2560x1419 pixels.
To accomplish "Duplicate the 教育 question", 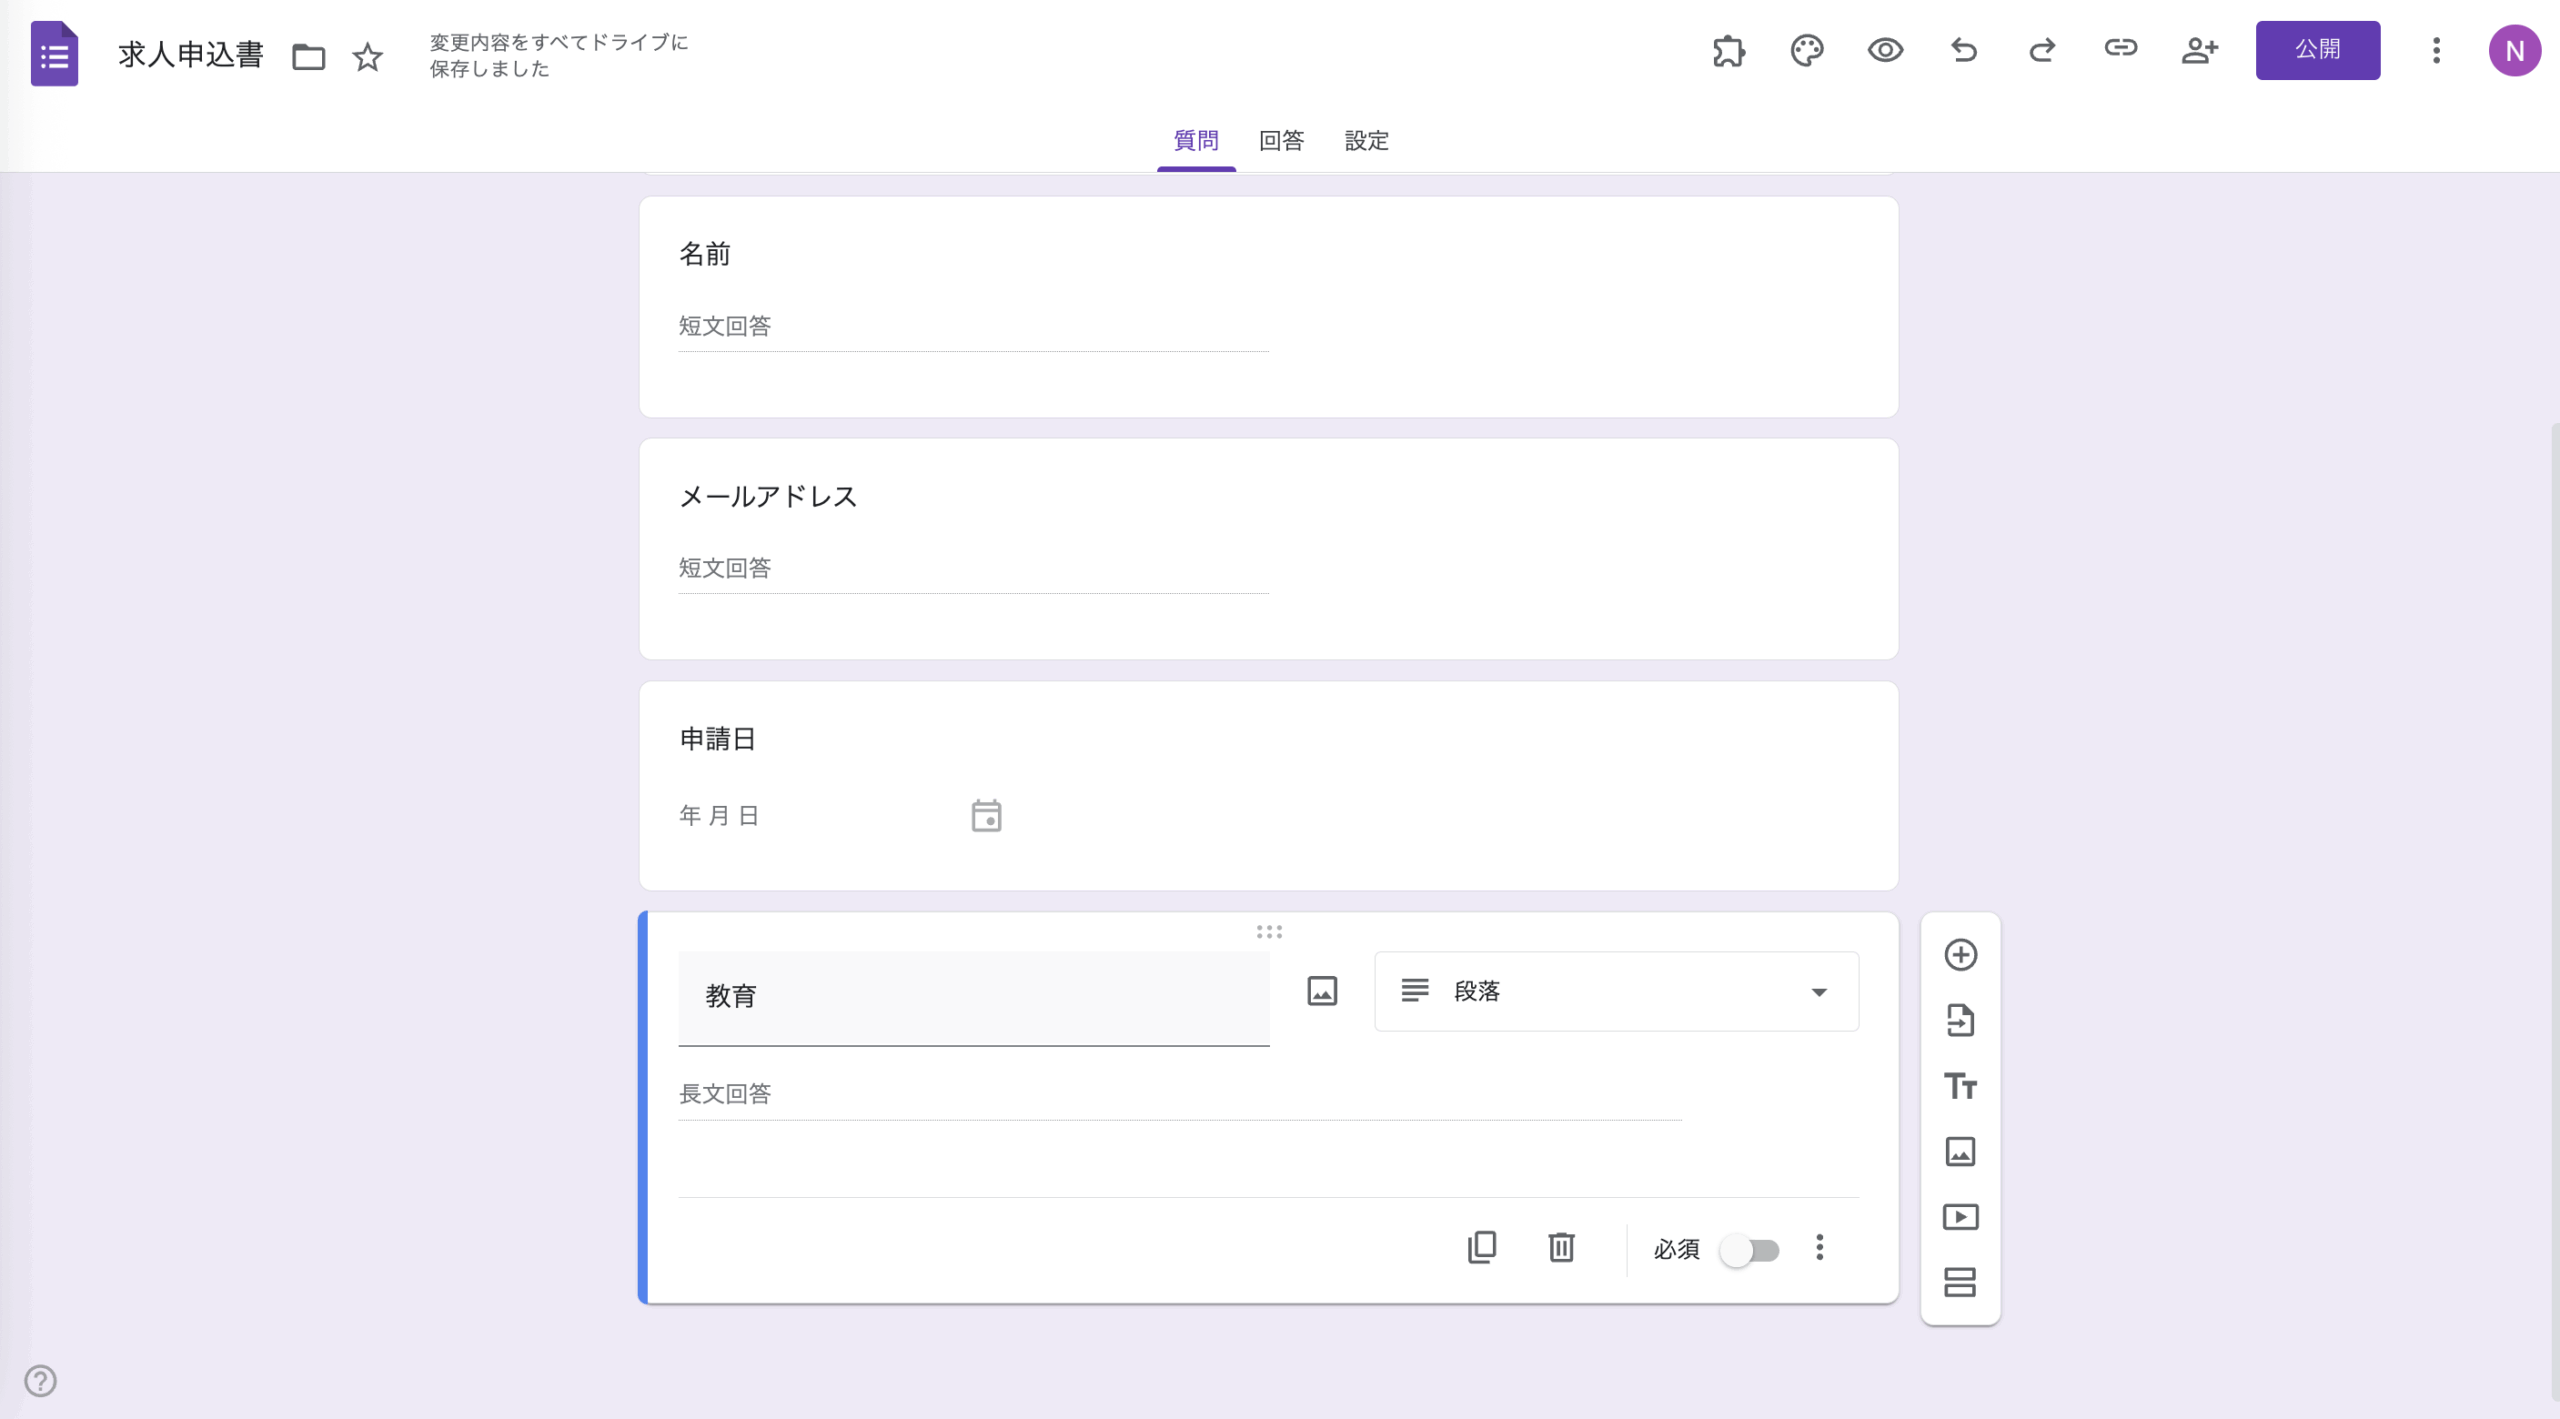I will [x=1481, y=1247].
